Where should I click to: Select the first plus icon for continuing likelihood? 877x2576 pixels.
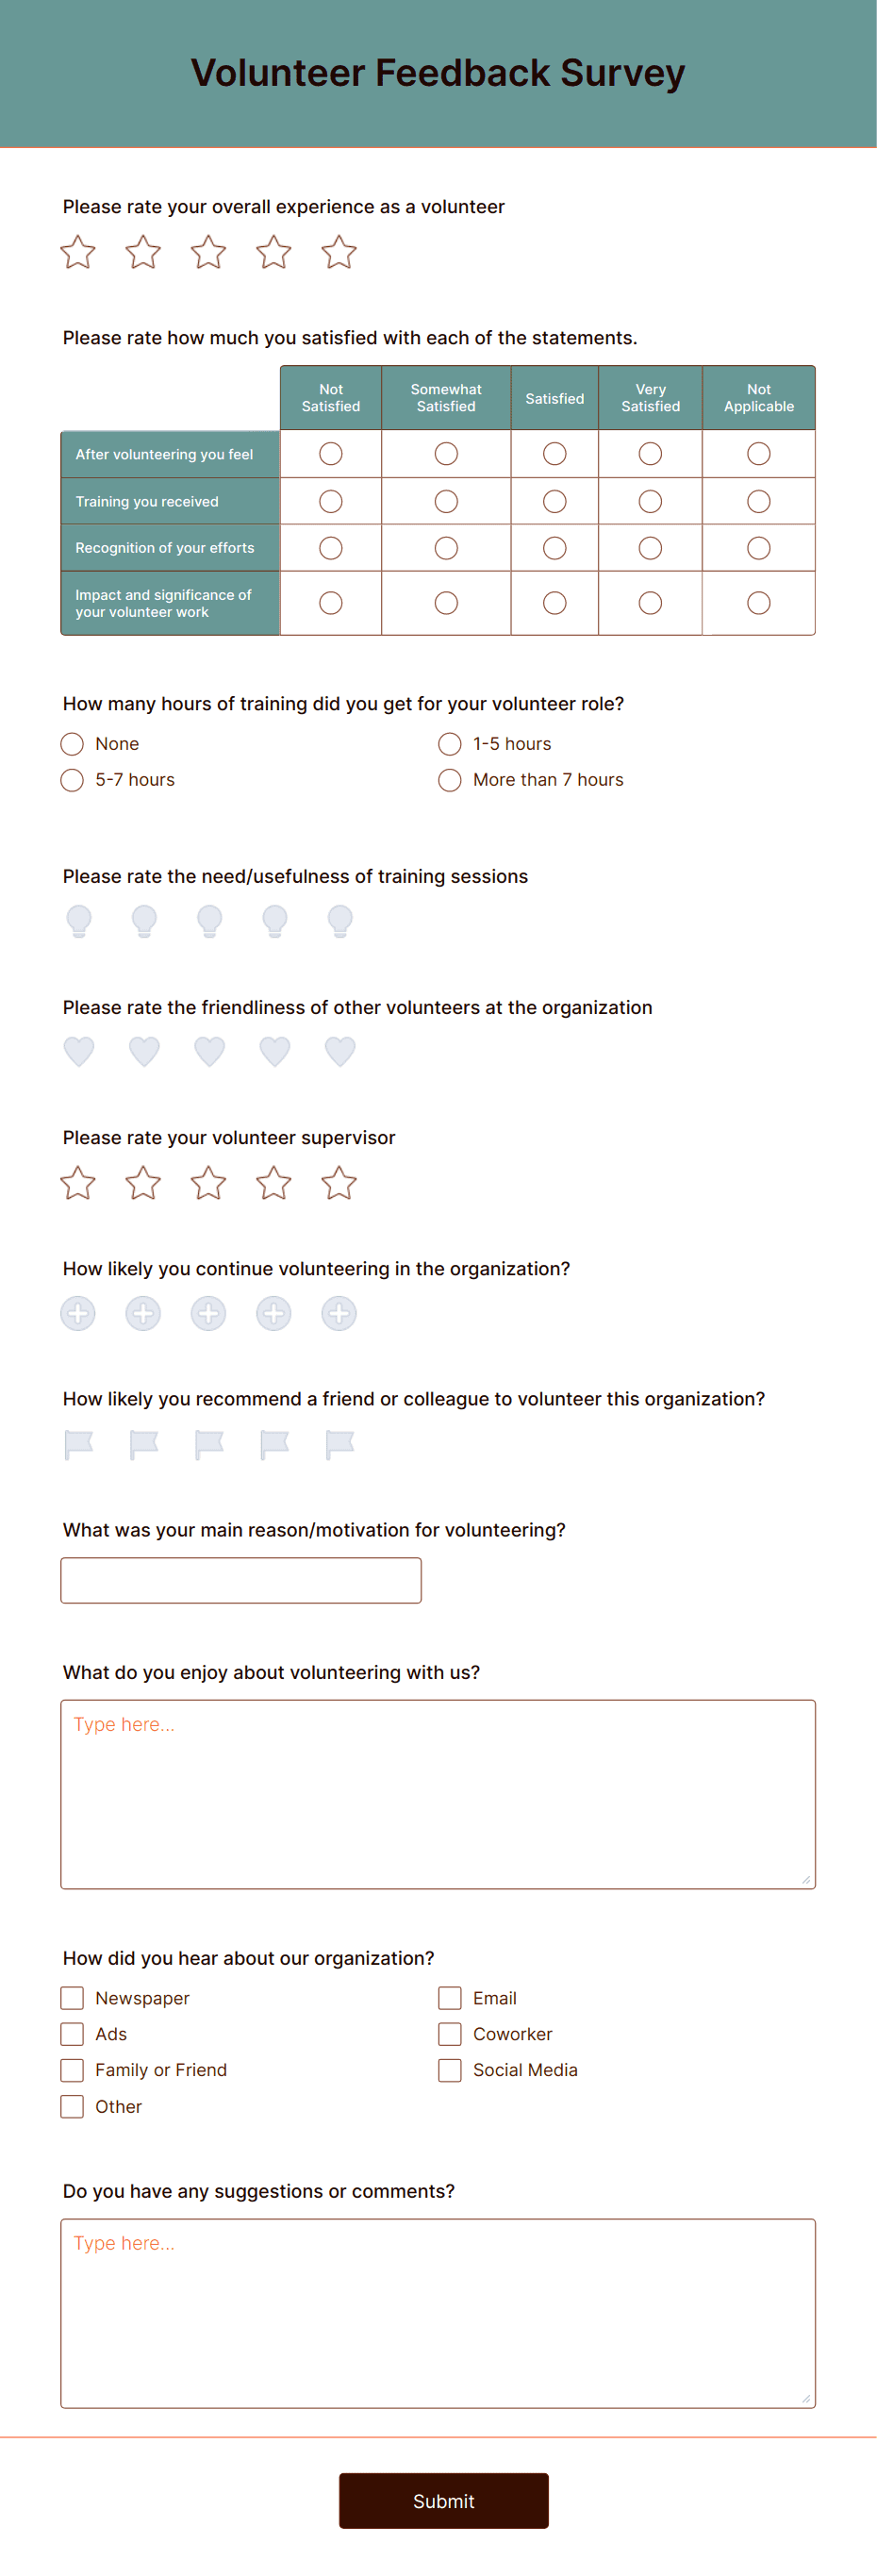(x=78, y=1313)
